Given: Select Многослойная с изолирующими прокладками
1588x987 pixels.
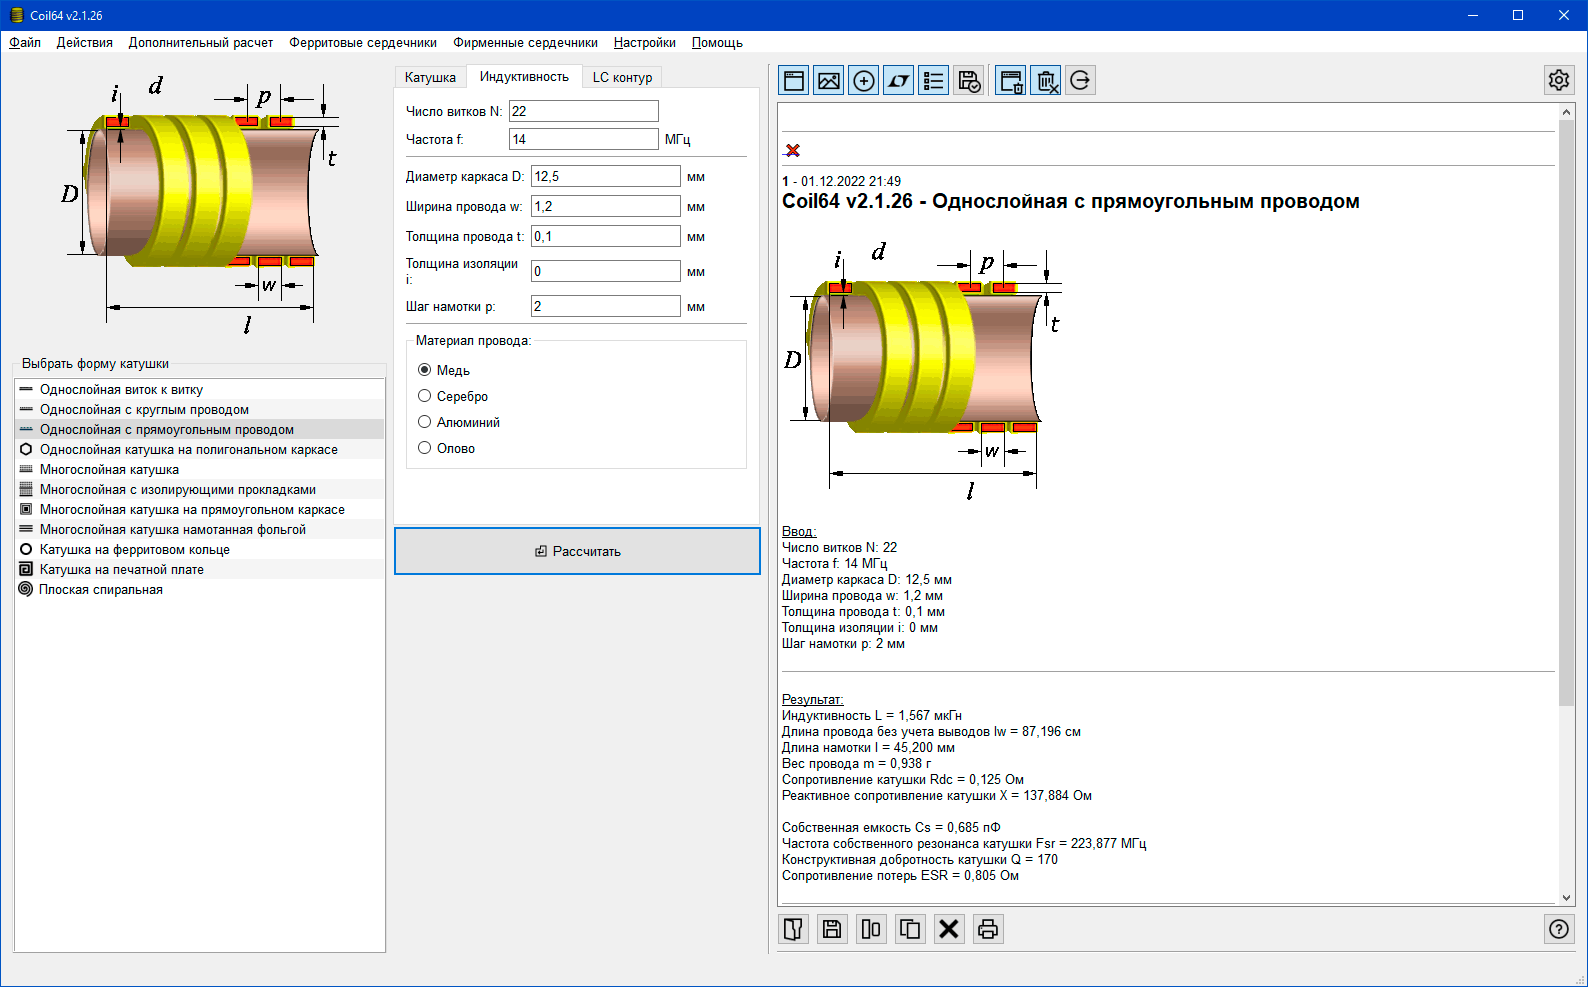Looking at the screenshot, I should click(200, 489).
